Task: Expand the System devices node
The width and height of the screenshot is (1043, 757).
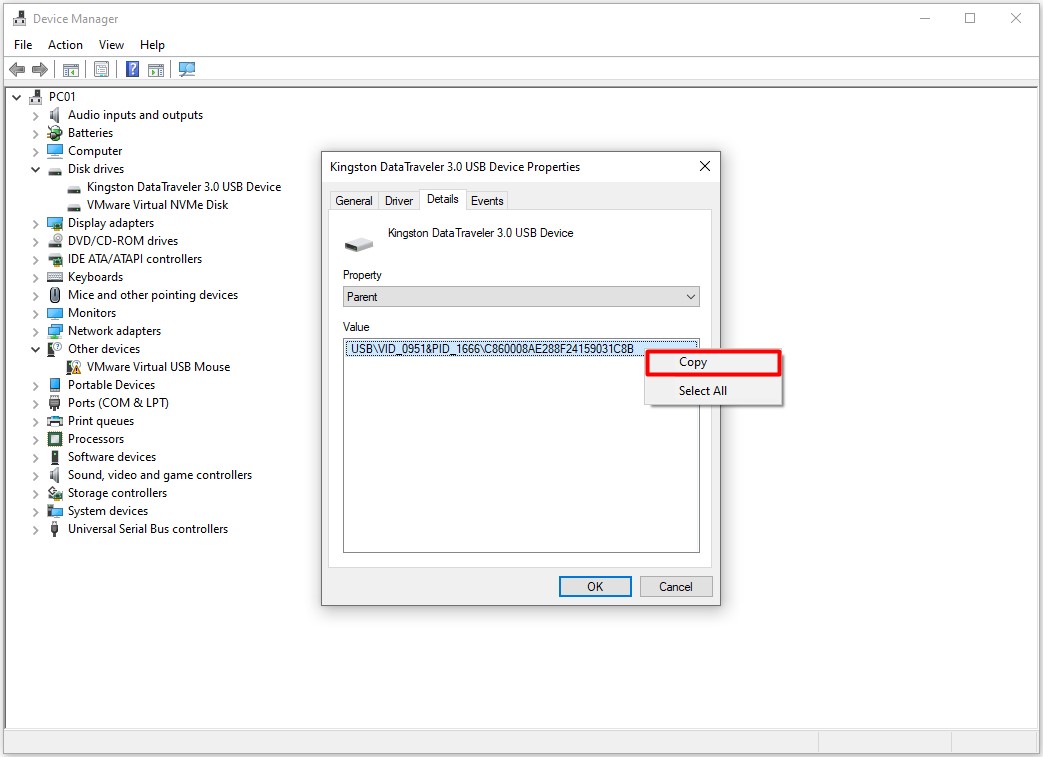Action: (35, 511)
